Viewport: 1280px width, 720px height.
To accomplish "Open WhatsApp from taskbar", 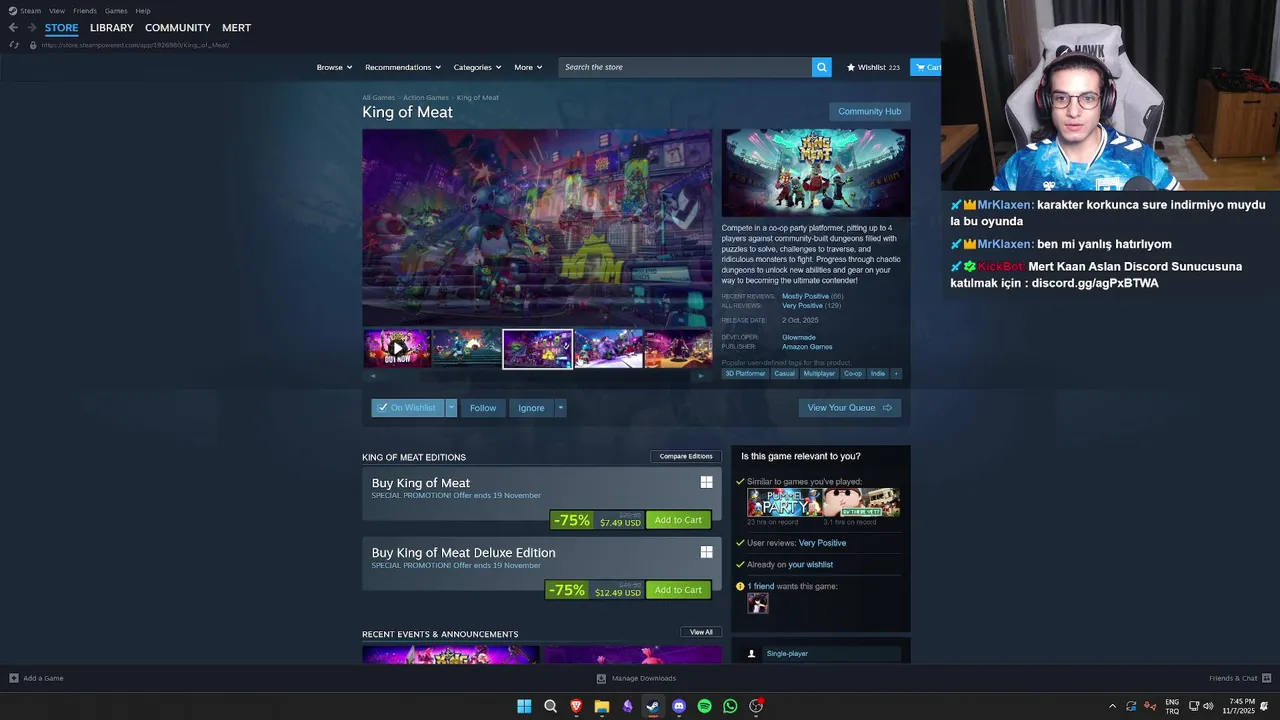I will click(730, 706).
